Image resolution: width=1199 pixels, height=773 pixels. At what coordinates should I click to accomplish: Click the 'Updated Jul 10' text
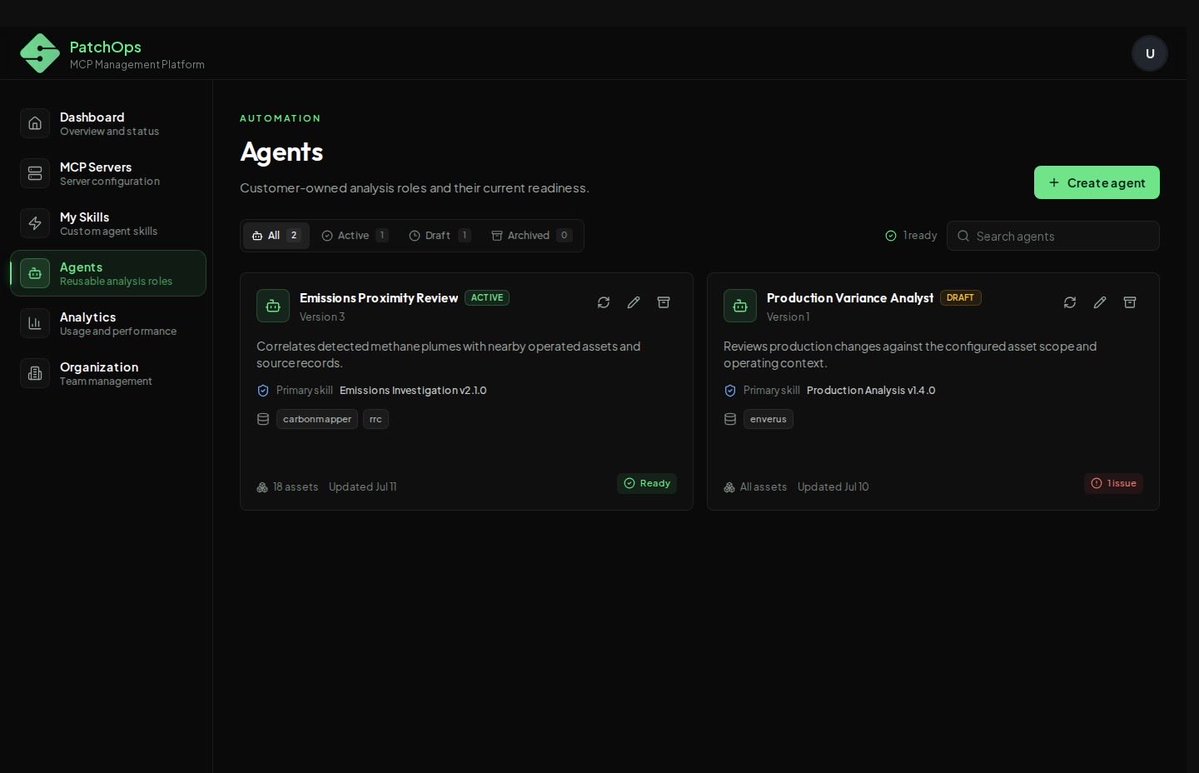(x=833, y=487)
